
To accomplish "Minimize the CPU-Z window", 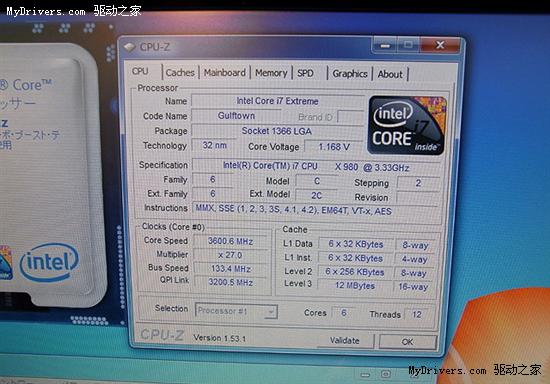I will tap(385, 46).
